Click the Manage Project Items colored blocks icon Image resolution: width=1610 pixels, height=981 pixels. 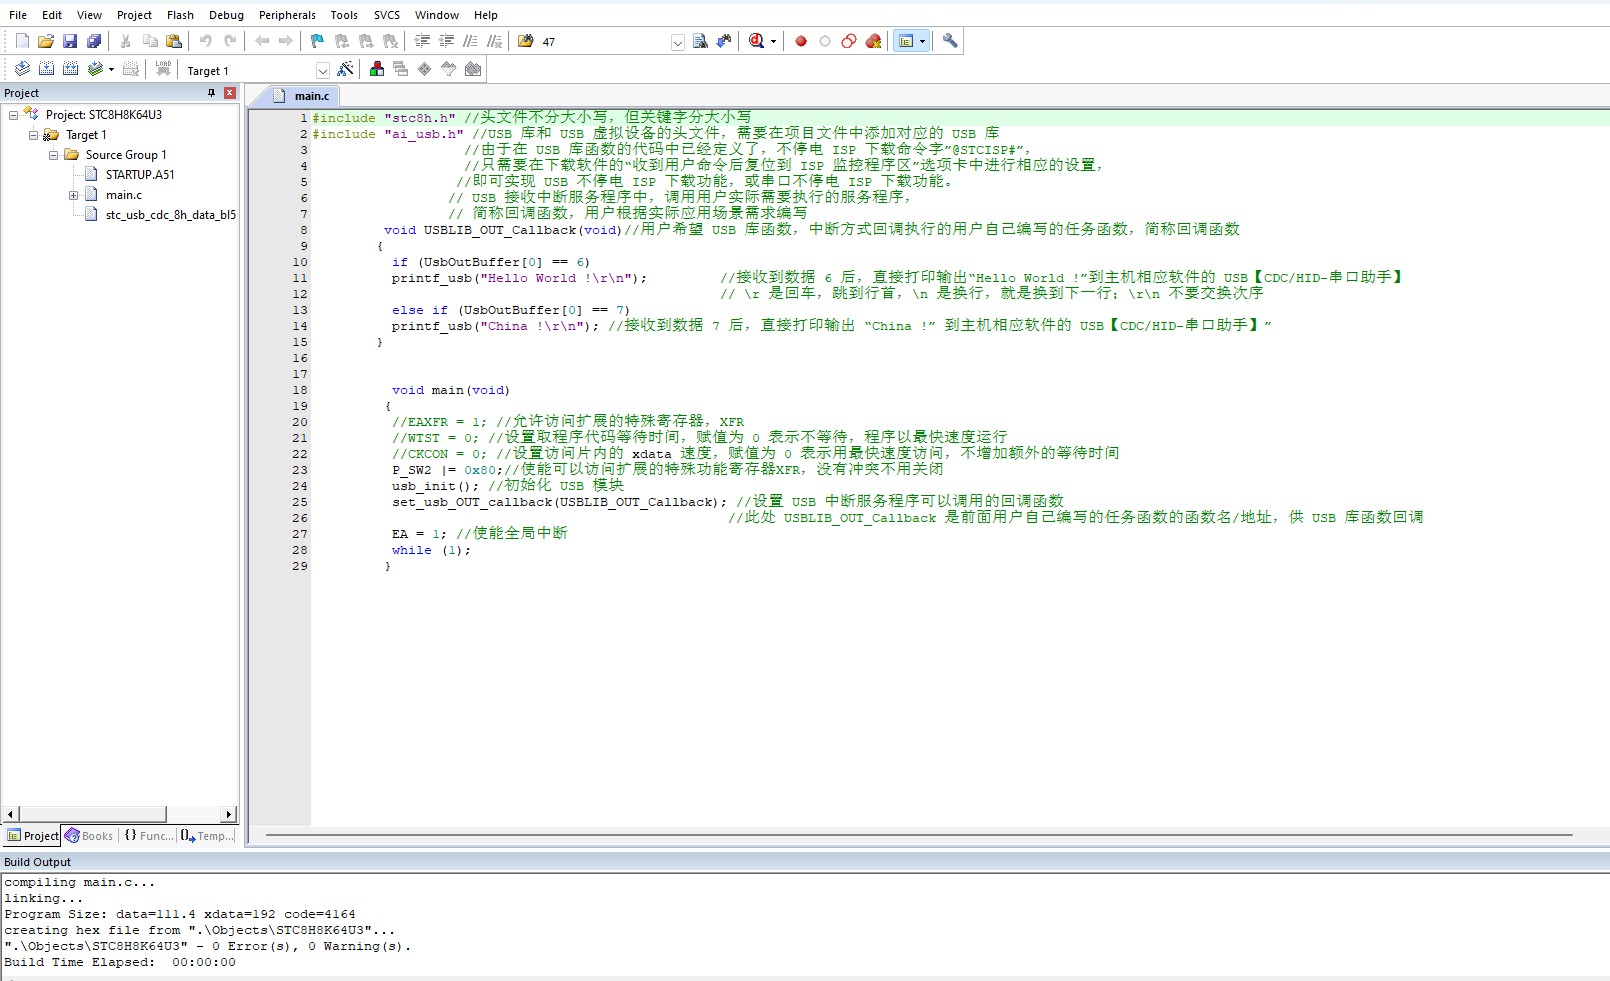coord(377,69)
